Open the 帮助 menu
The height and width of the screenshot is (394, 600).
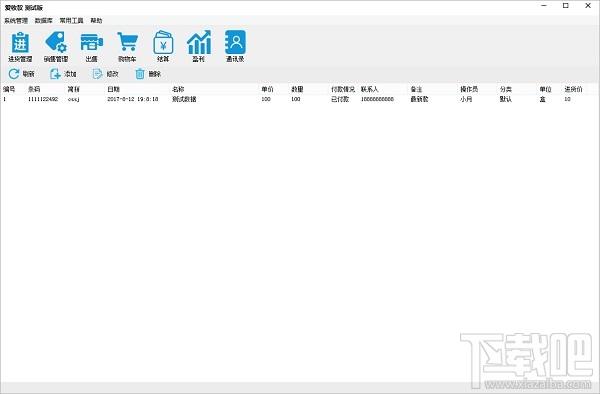click(x=96, y=21)
